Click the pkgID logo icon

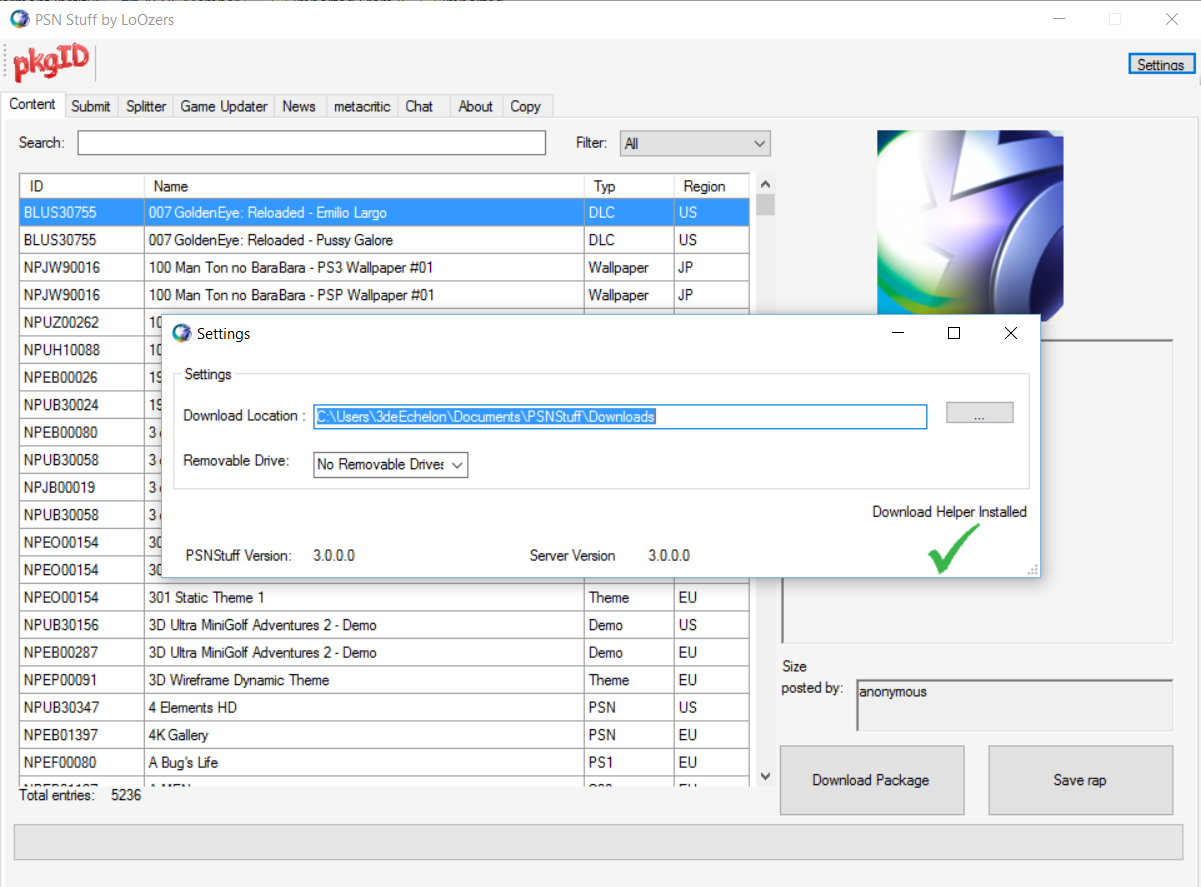coord(51,63)
